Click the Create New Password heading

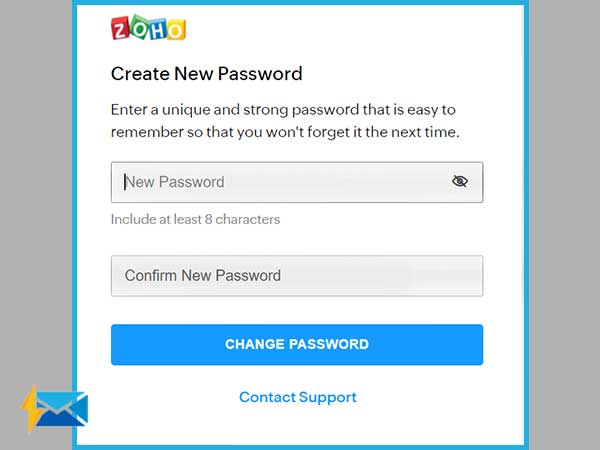tap(207, 73)
